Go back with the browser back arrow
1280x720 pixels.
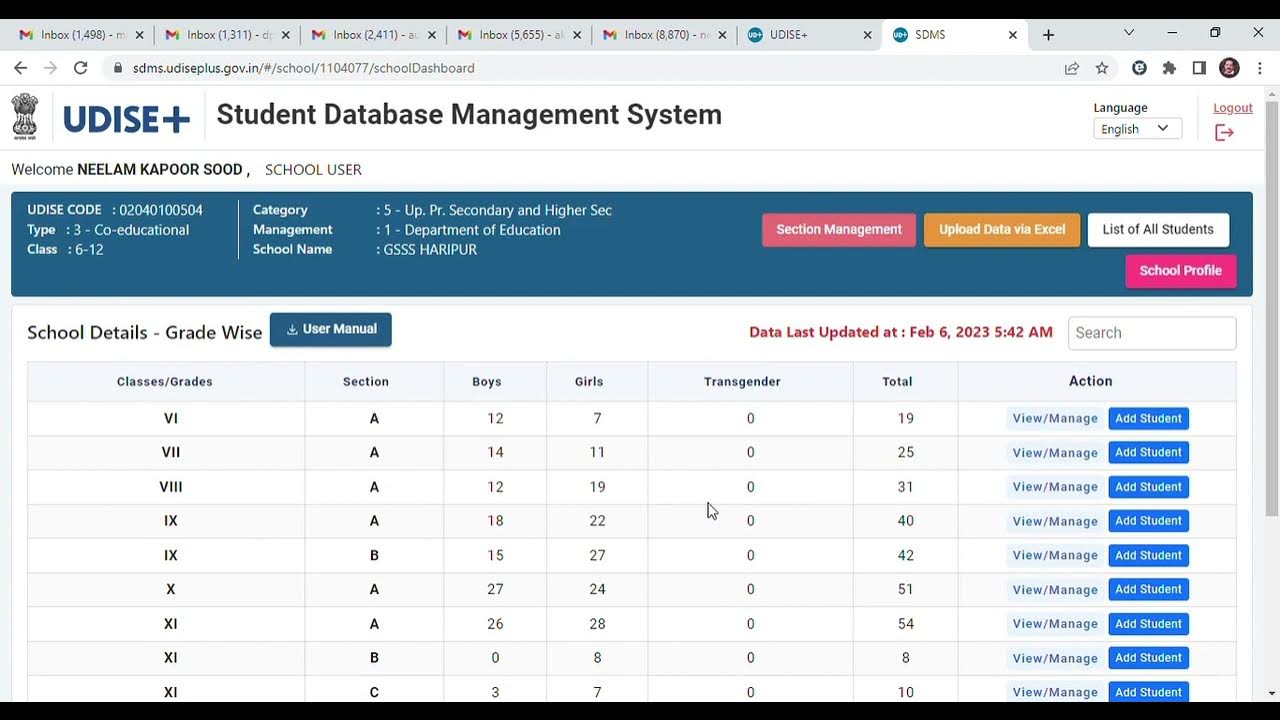20,68
